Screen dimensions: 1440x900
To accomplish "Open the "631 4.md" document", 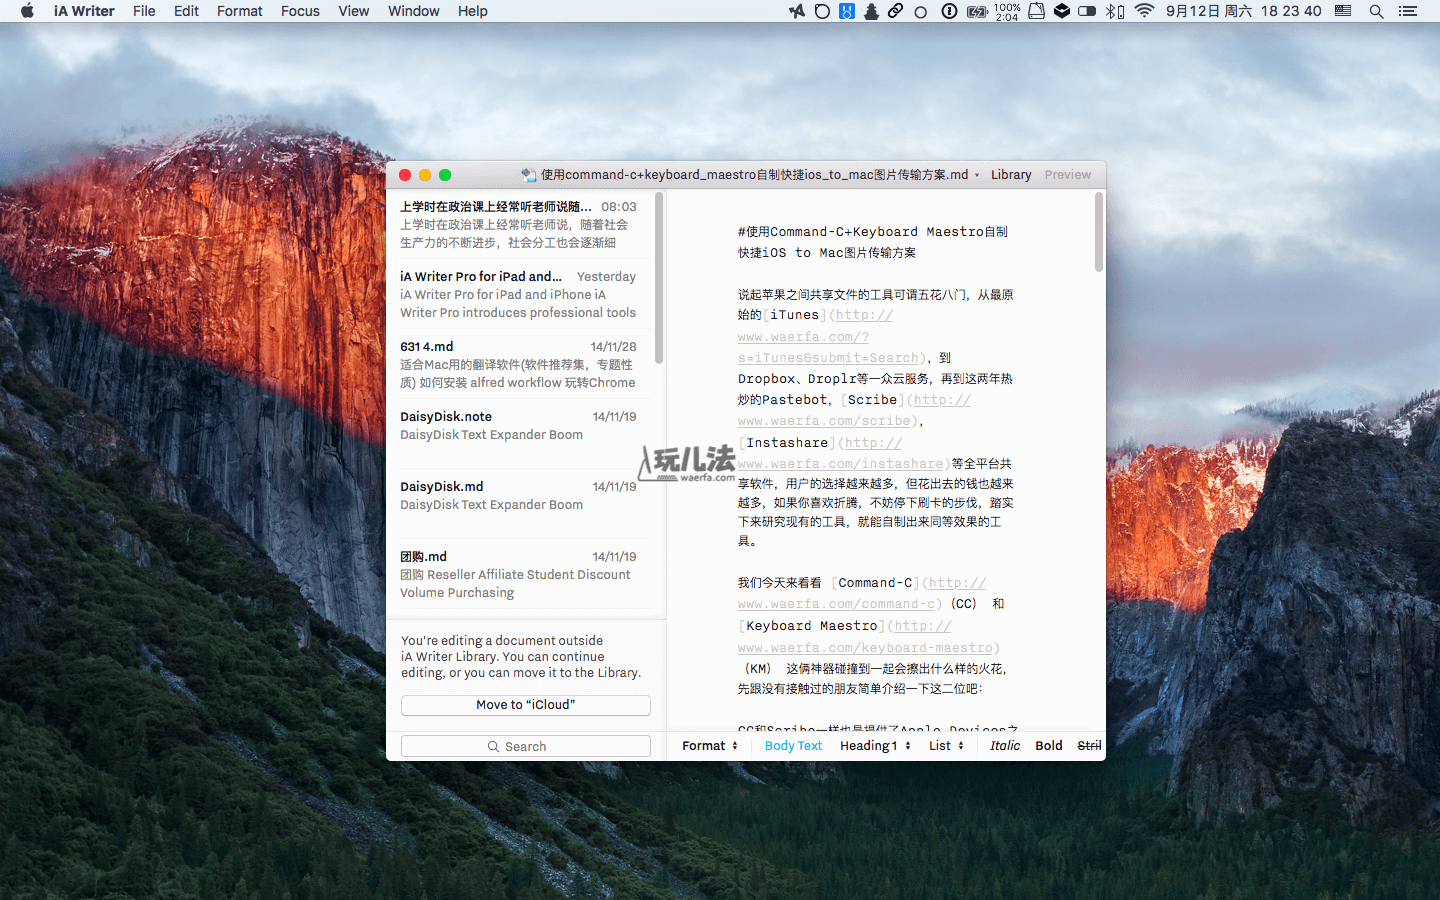I will [x=519, y=364].
